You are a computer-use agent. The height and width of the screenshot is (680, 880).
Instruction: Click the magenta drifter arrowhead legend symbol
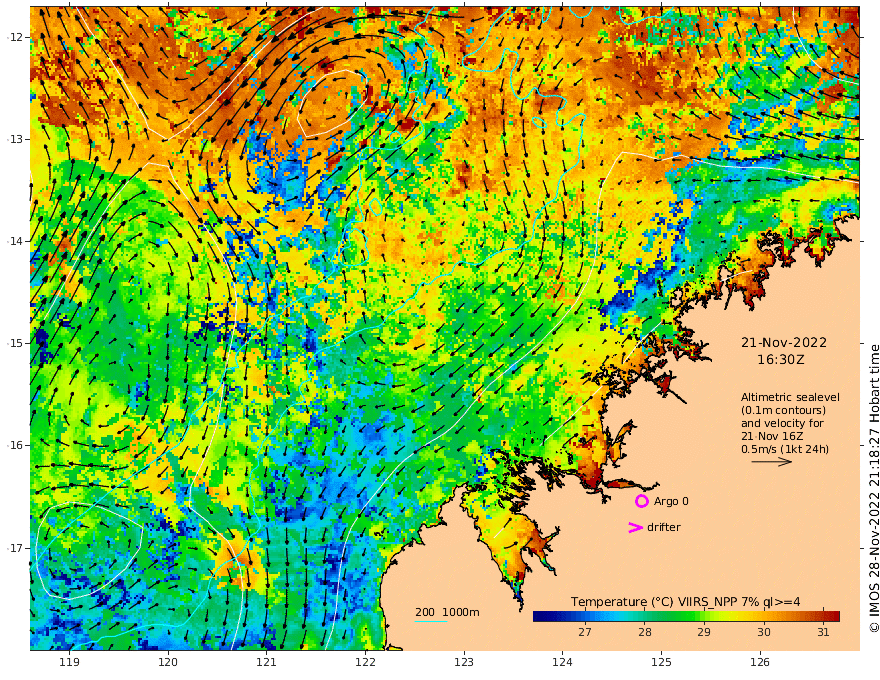tap(635, 527)
